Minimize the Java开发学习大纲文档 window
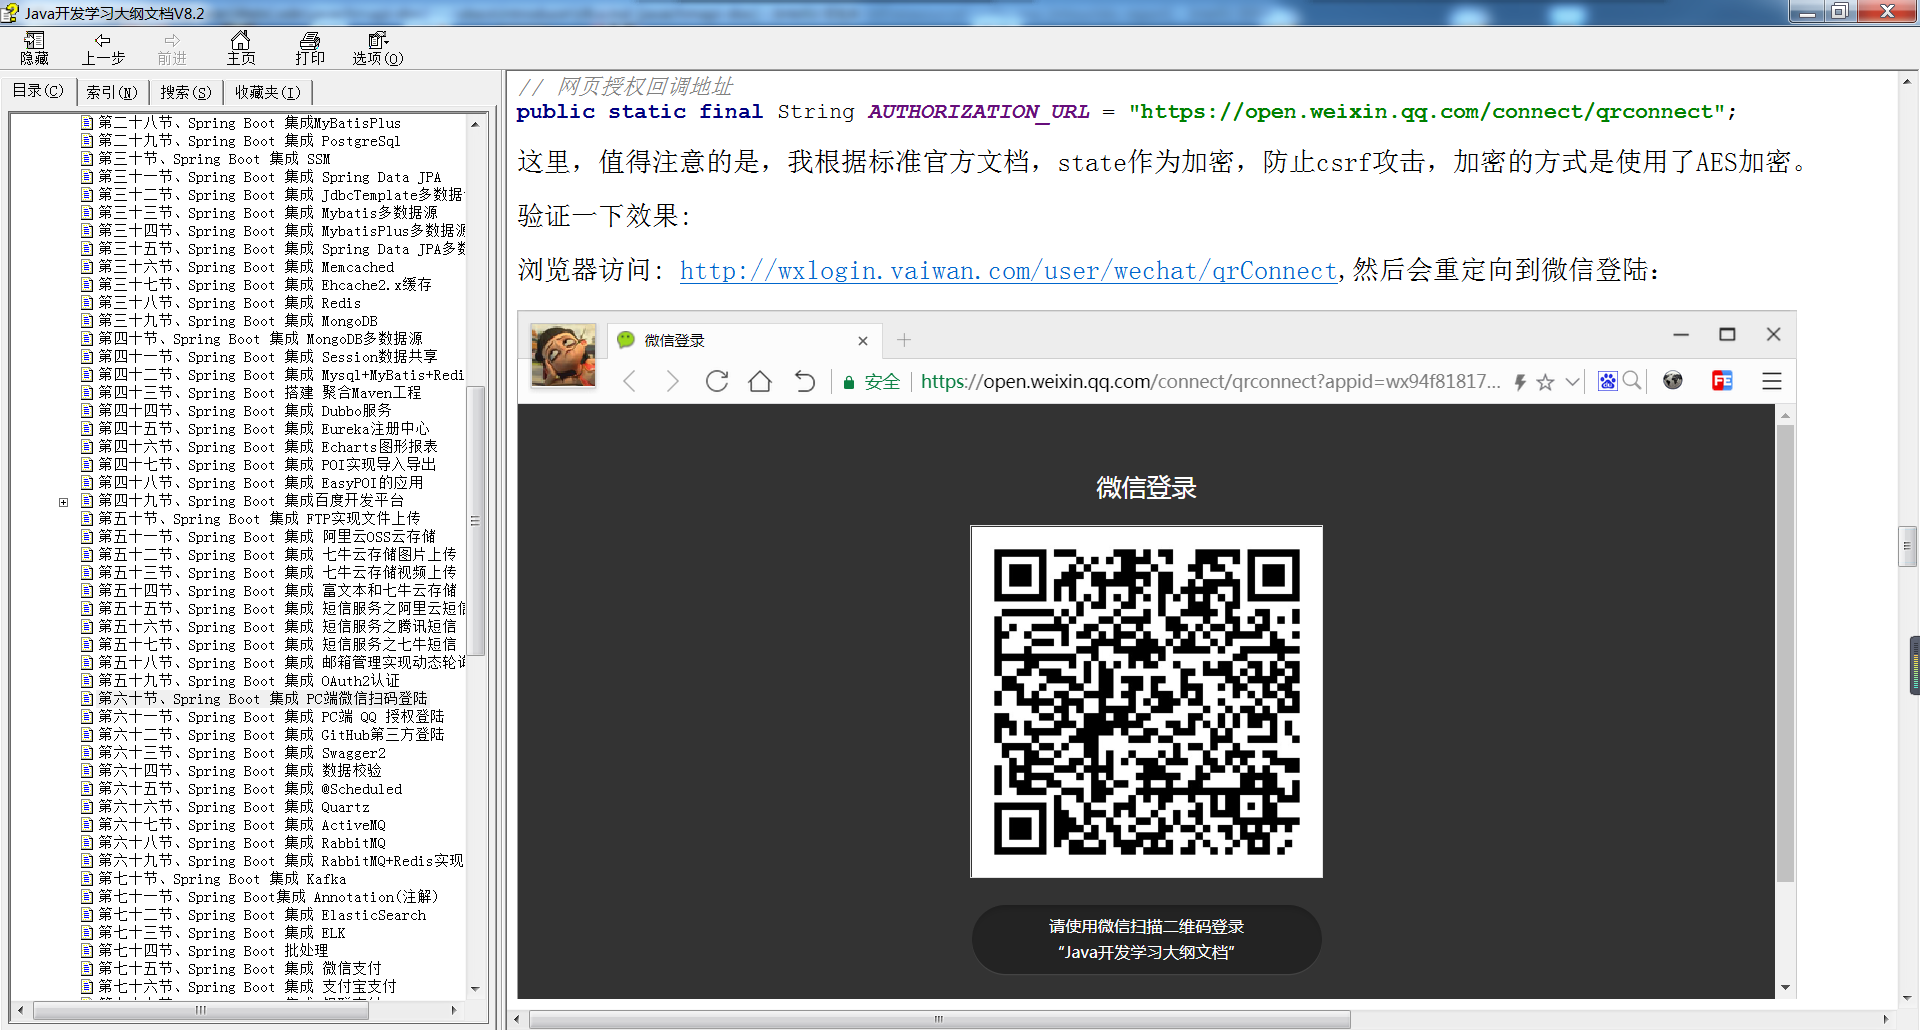1920x1030 pixels. point(1807,12)
